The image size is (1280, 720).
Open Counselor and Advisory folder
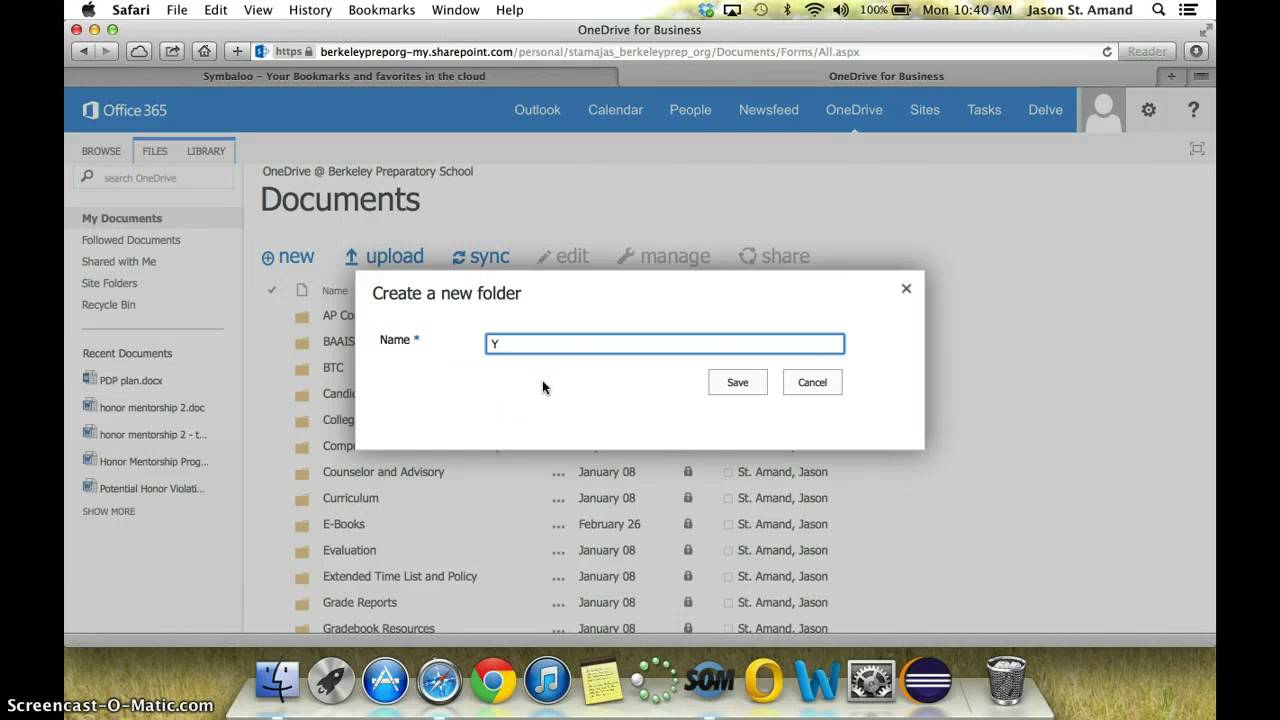coord(383,472)
